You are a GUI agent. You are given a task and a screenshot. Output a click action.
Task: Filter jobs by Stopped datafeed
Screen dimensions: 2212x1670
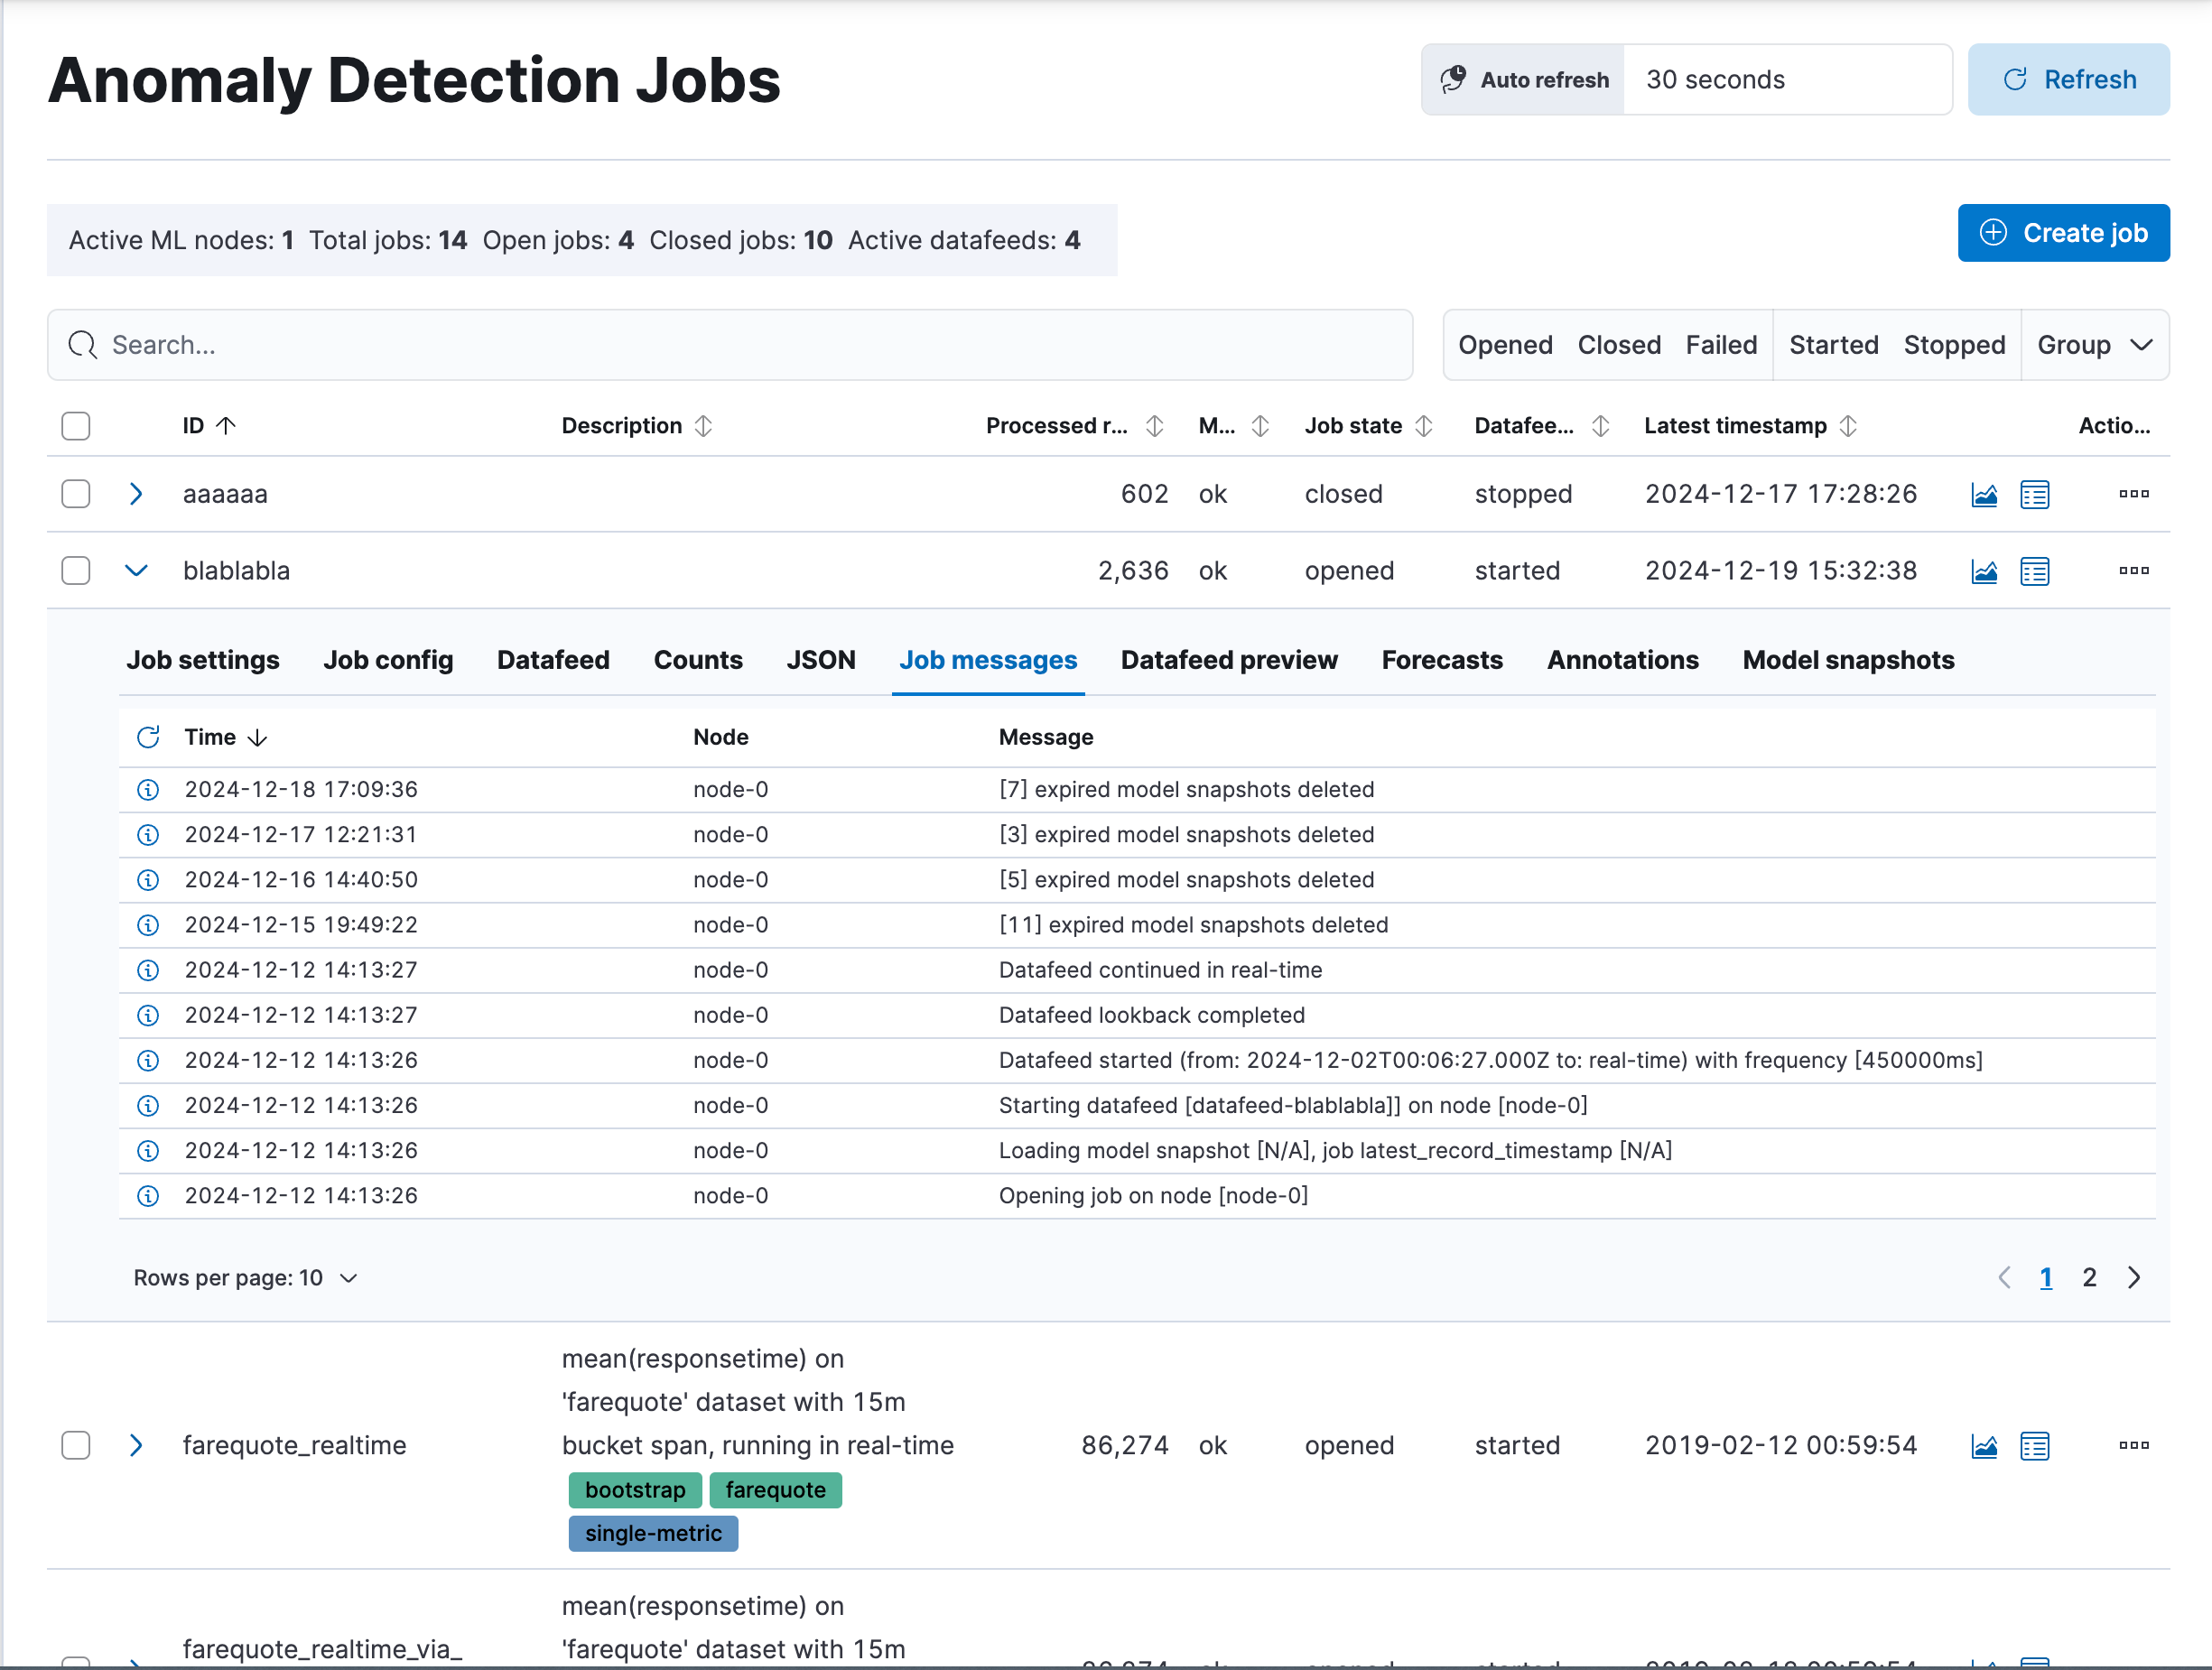(1954, 345)
